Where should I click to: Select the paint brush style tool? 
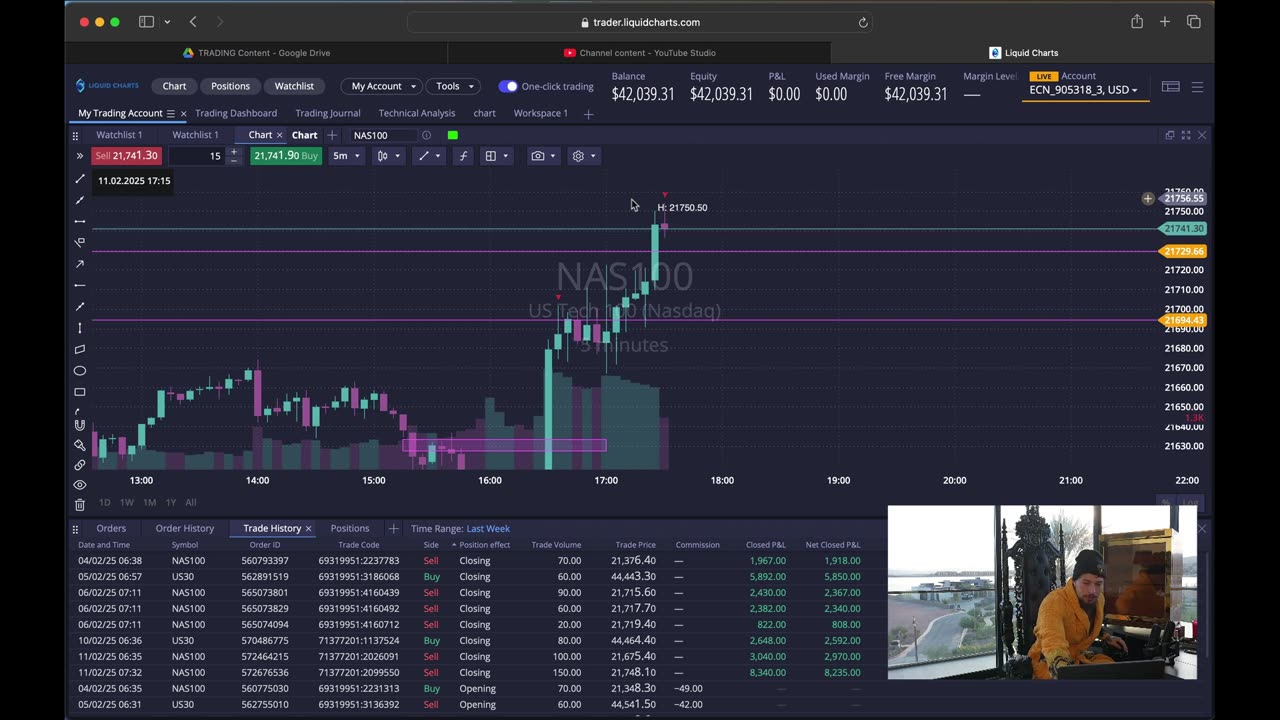80,445
